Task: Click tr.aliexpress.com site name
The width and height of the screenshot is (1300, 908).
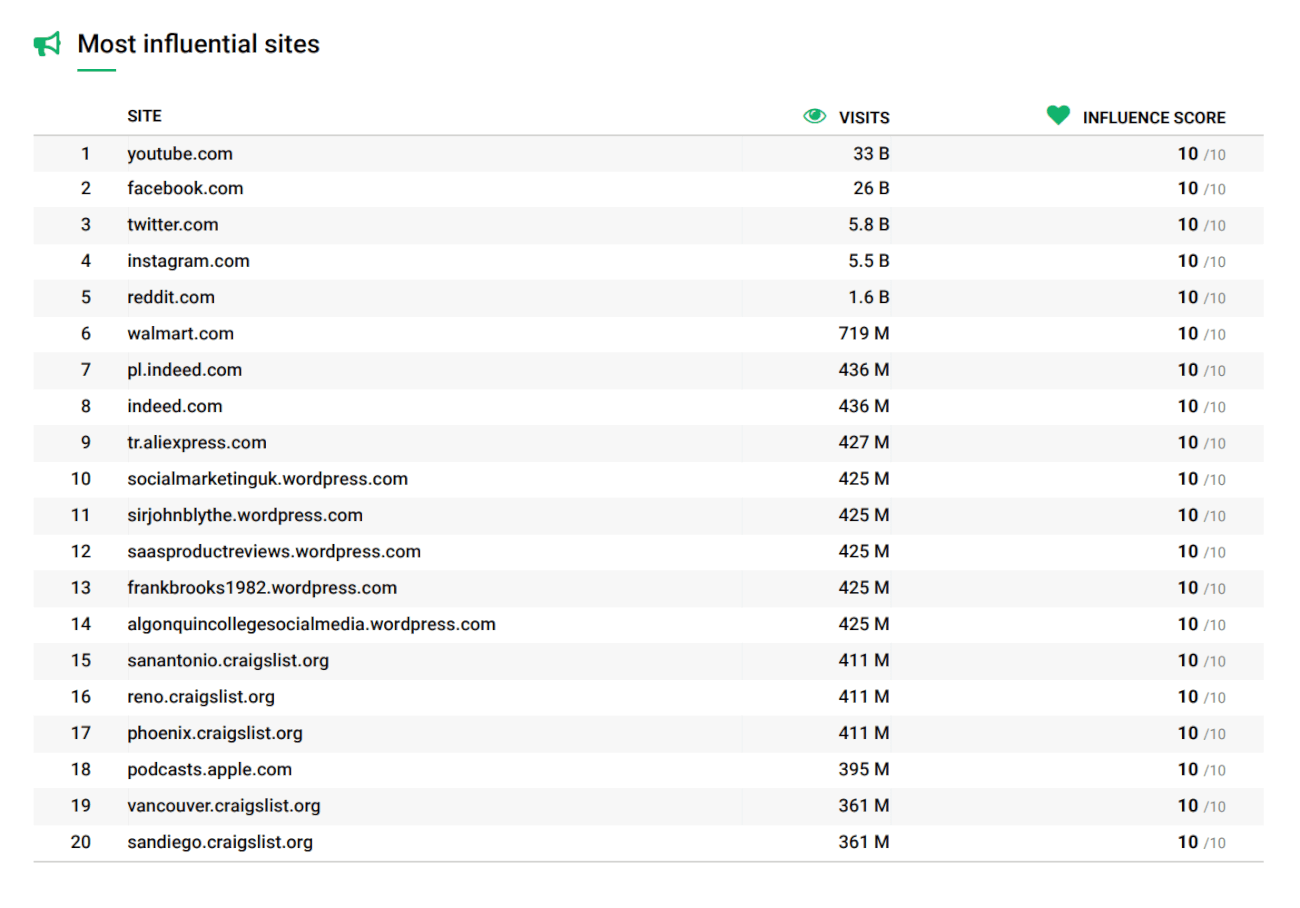Action: tap(197, 443)
